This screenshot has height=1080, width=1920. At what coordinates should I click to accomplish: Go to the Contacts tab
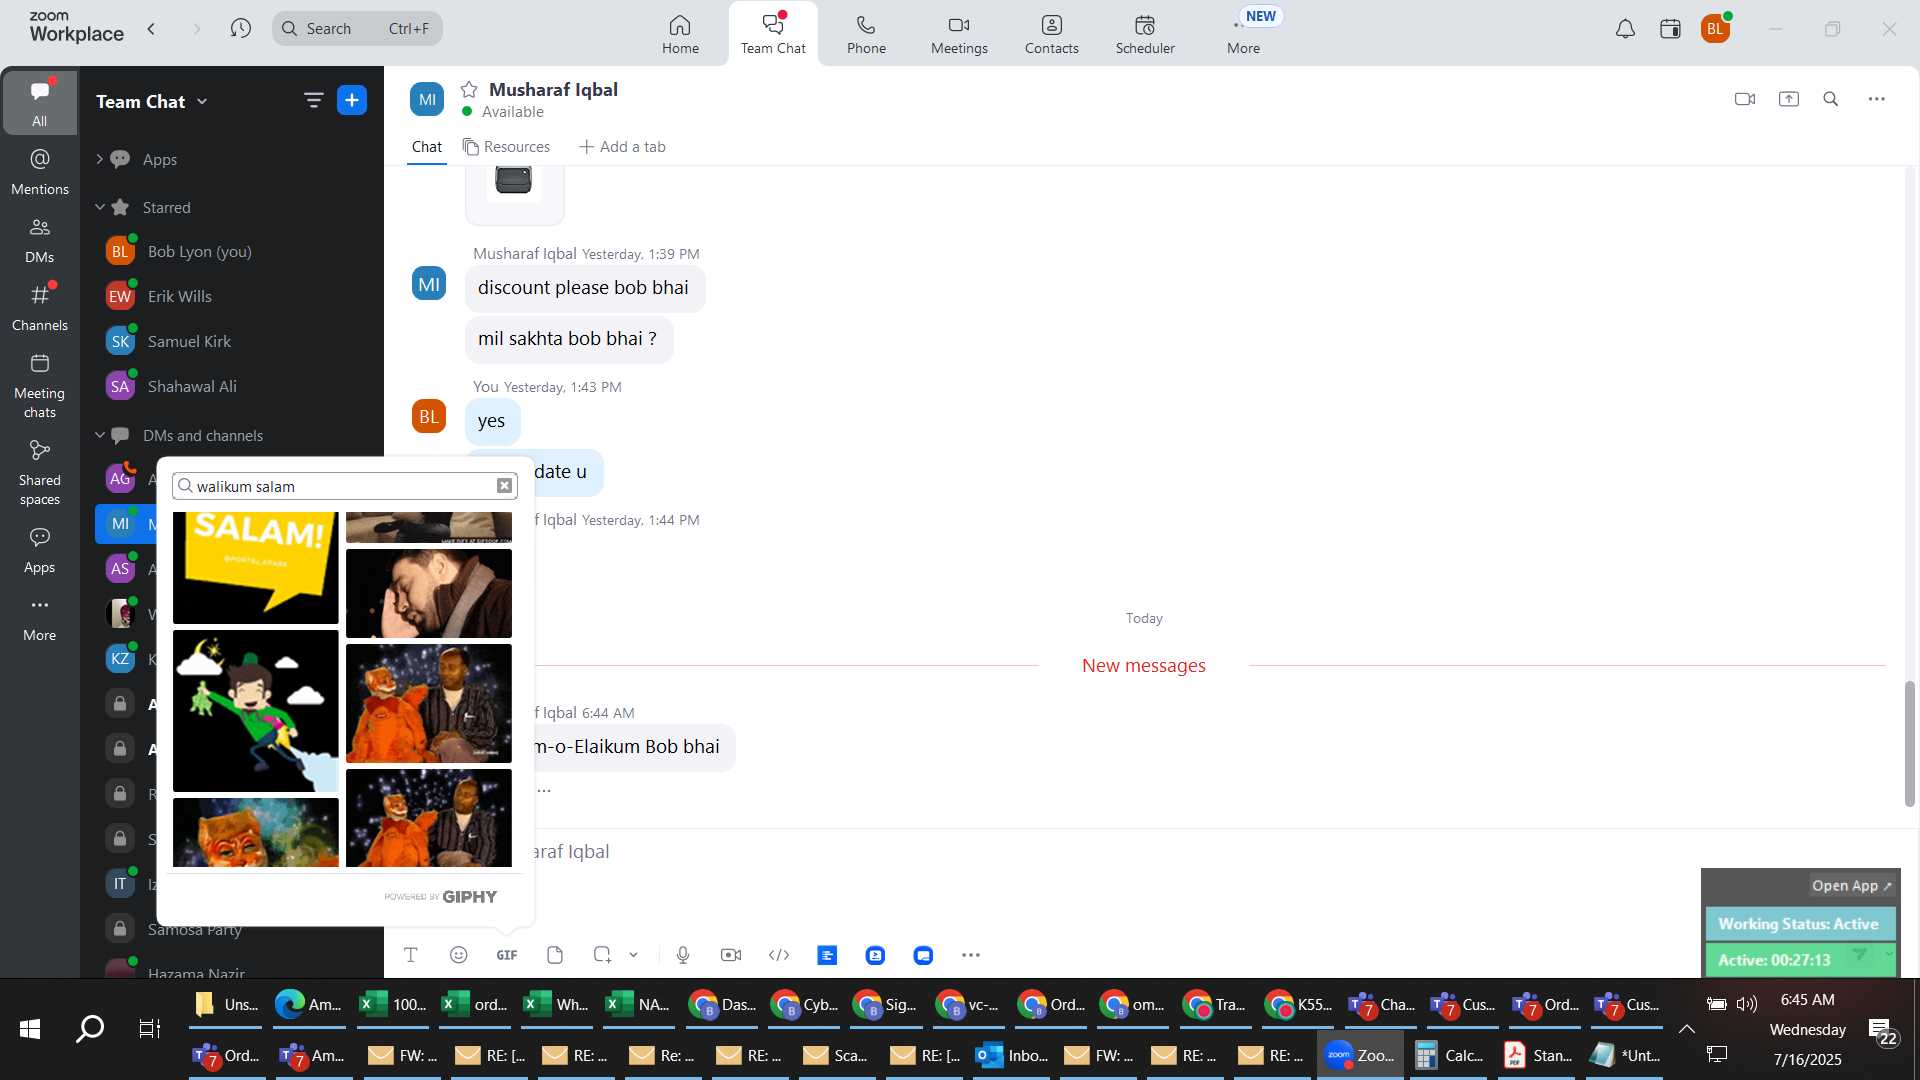point(1051,34)
